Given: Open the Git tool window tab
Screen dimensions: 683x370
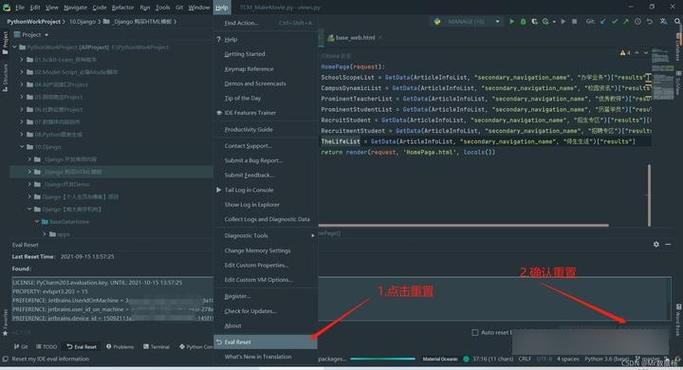Looking at the screenshot, I should (20, 347).
